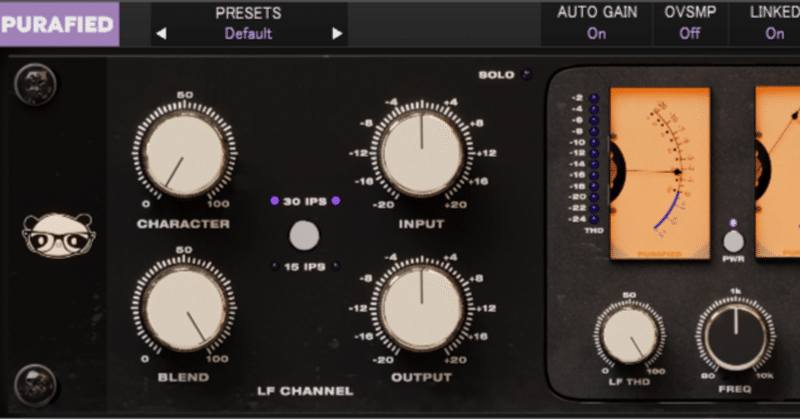Click the purple LED left of 30 IPS
This screenshot has width=800, height=419.
click(x=274, y=201)
